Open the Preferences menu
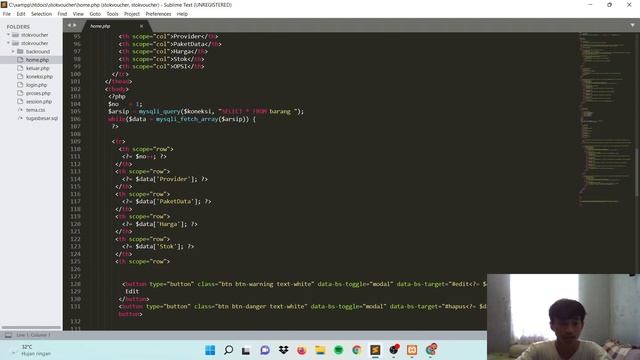 158,14
